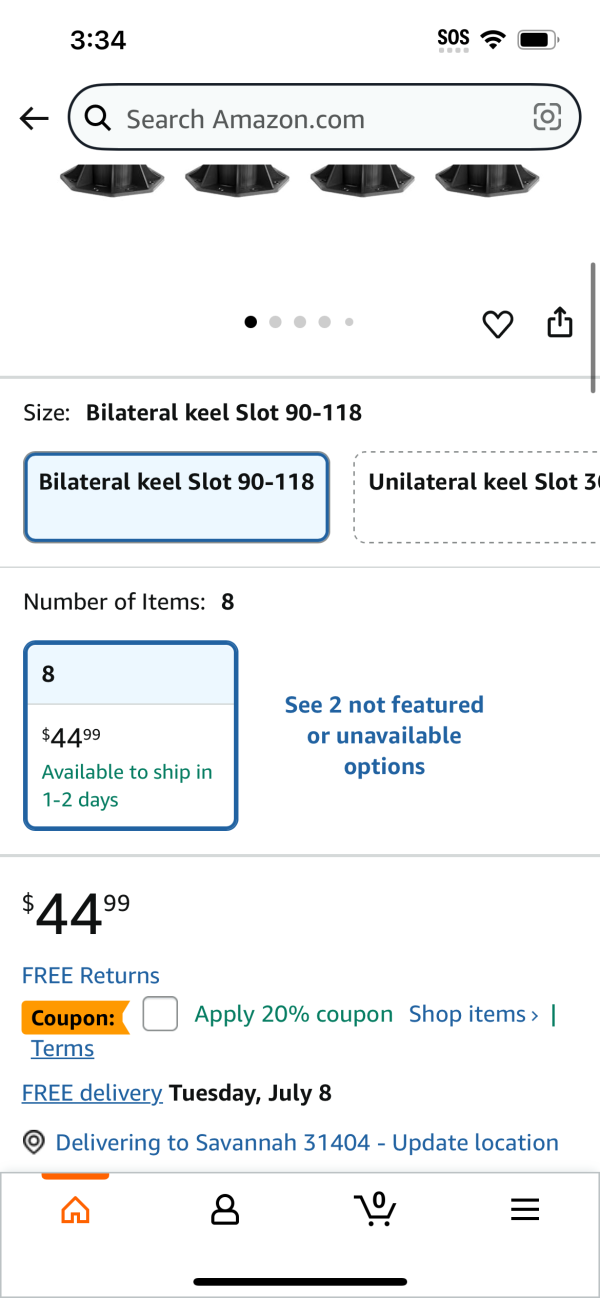Image resolution: width=600 pixels, height=1298 pixels.
Task: Tap second image carousel dot
Action: (275, 322)
